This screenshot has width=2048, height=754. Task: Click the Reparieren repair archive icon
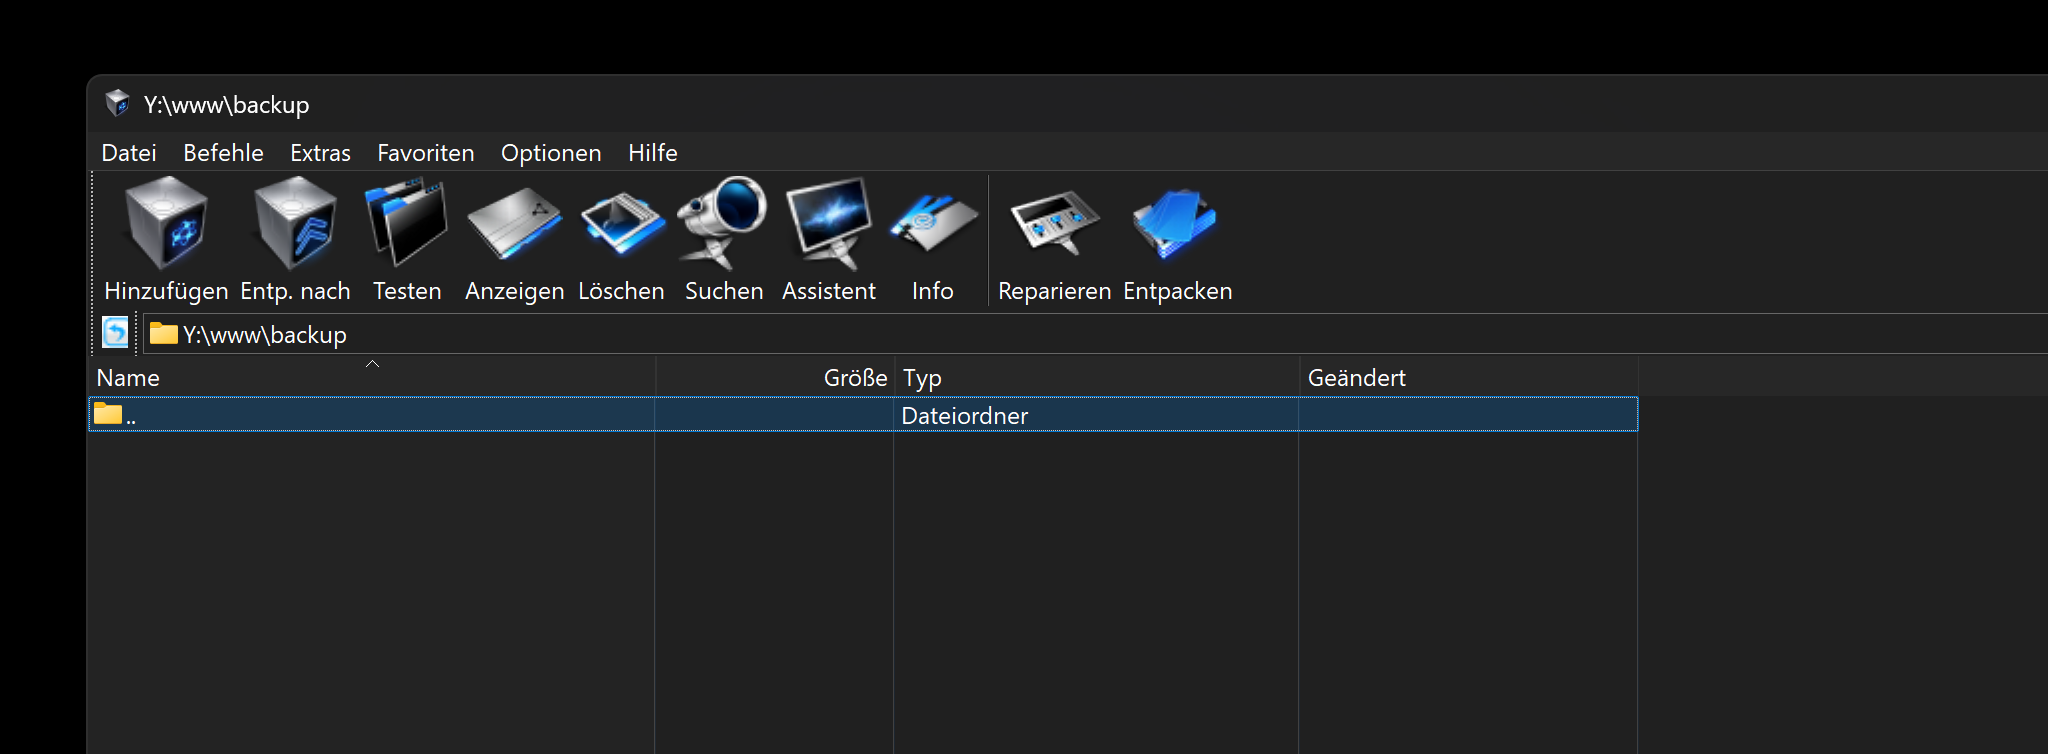click(x=1054, y=224)
